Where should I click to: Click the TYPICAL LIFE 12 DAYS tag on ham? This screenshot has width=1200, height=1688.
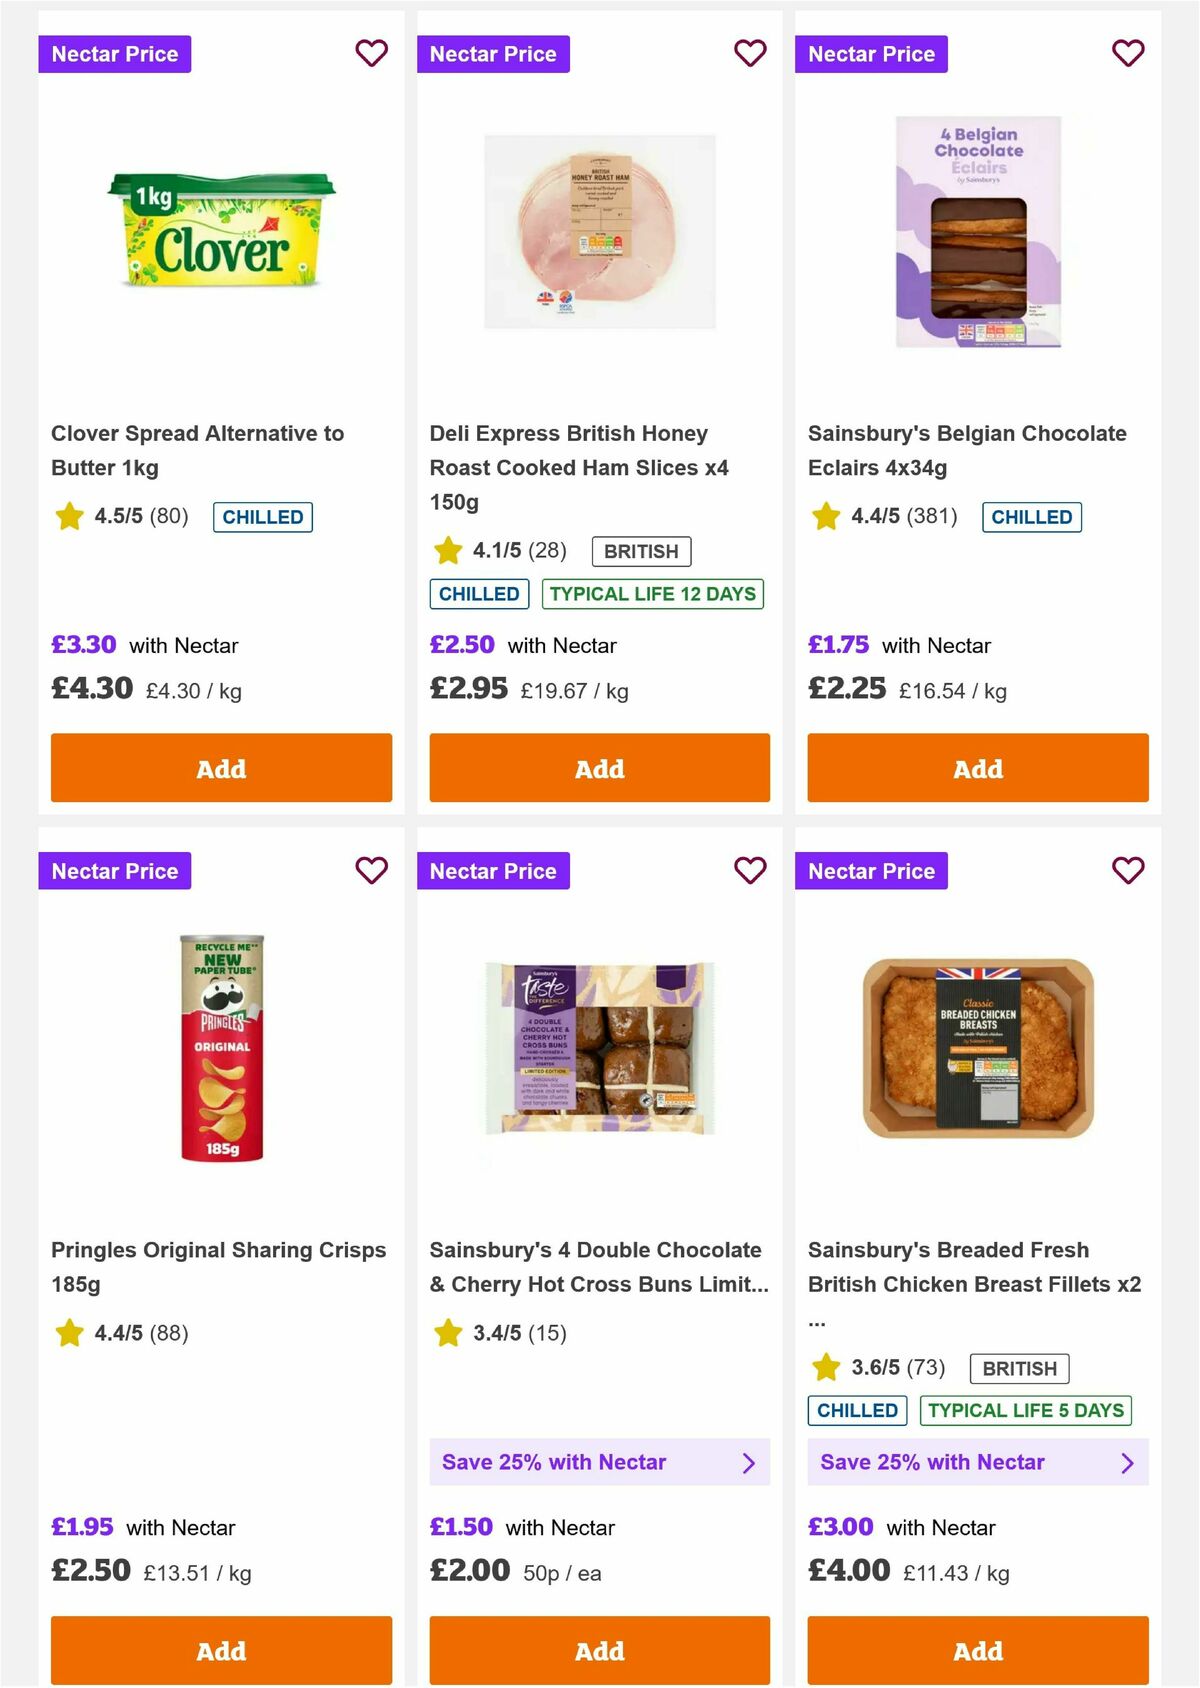[x=653, y=593]
